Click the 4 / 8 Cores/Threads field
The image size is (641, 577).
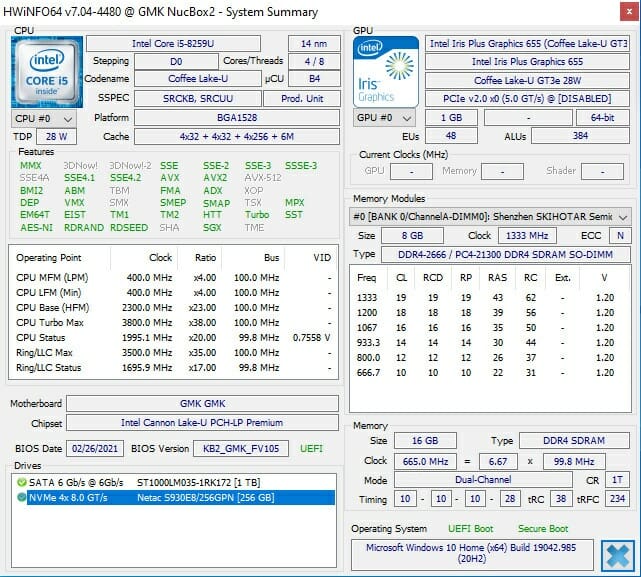pos(314,61)
